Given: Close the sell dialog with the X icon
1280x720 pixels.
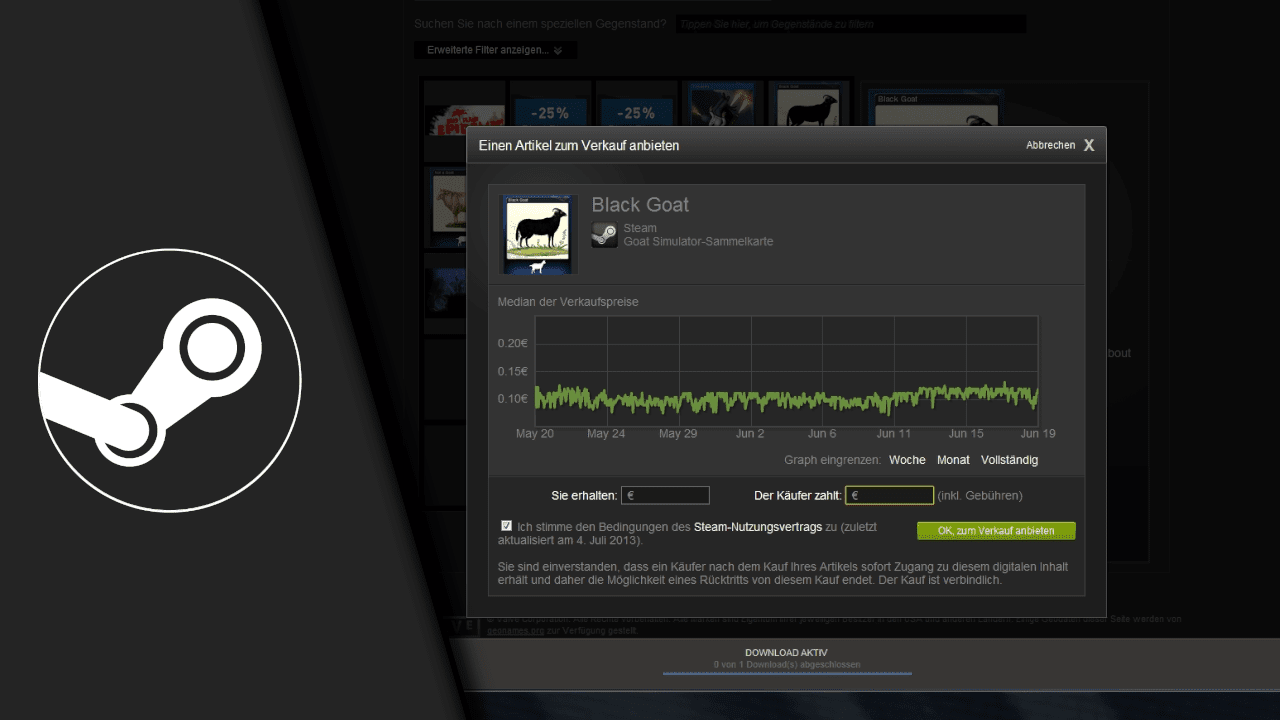Looking at the screenshot, I should pos(1089,145).
